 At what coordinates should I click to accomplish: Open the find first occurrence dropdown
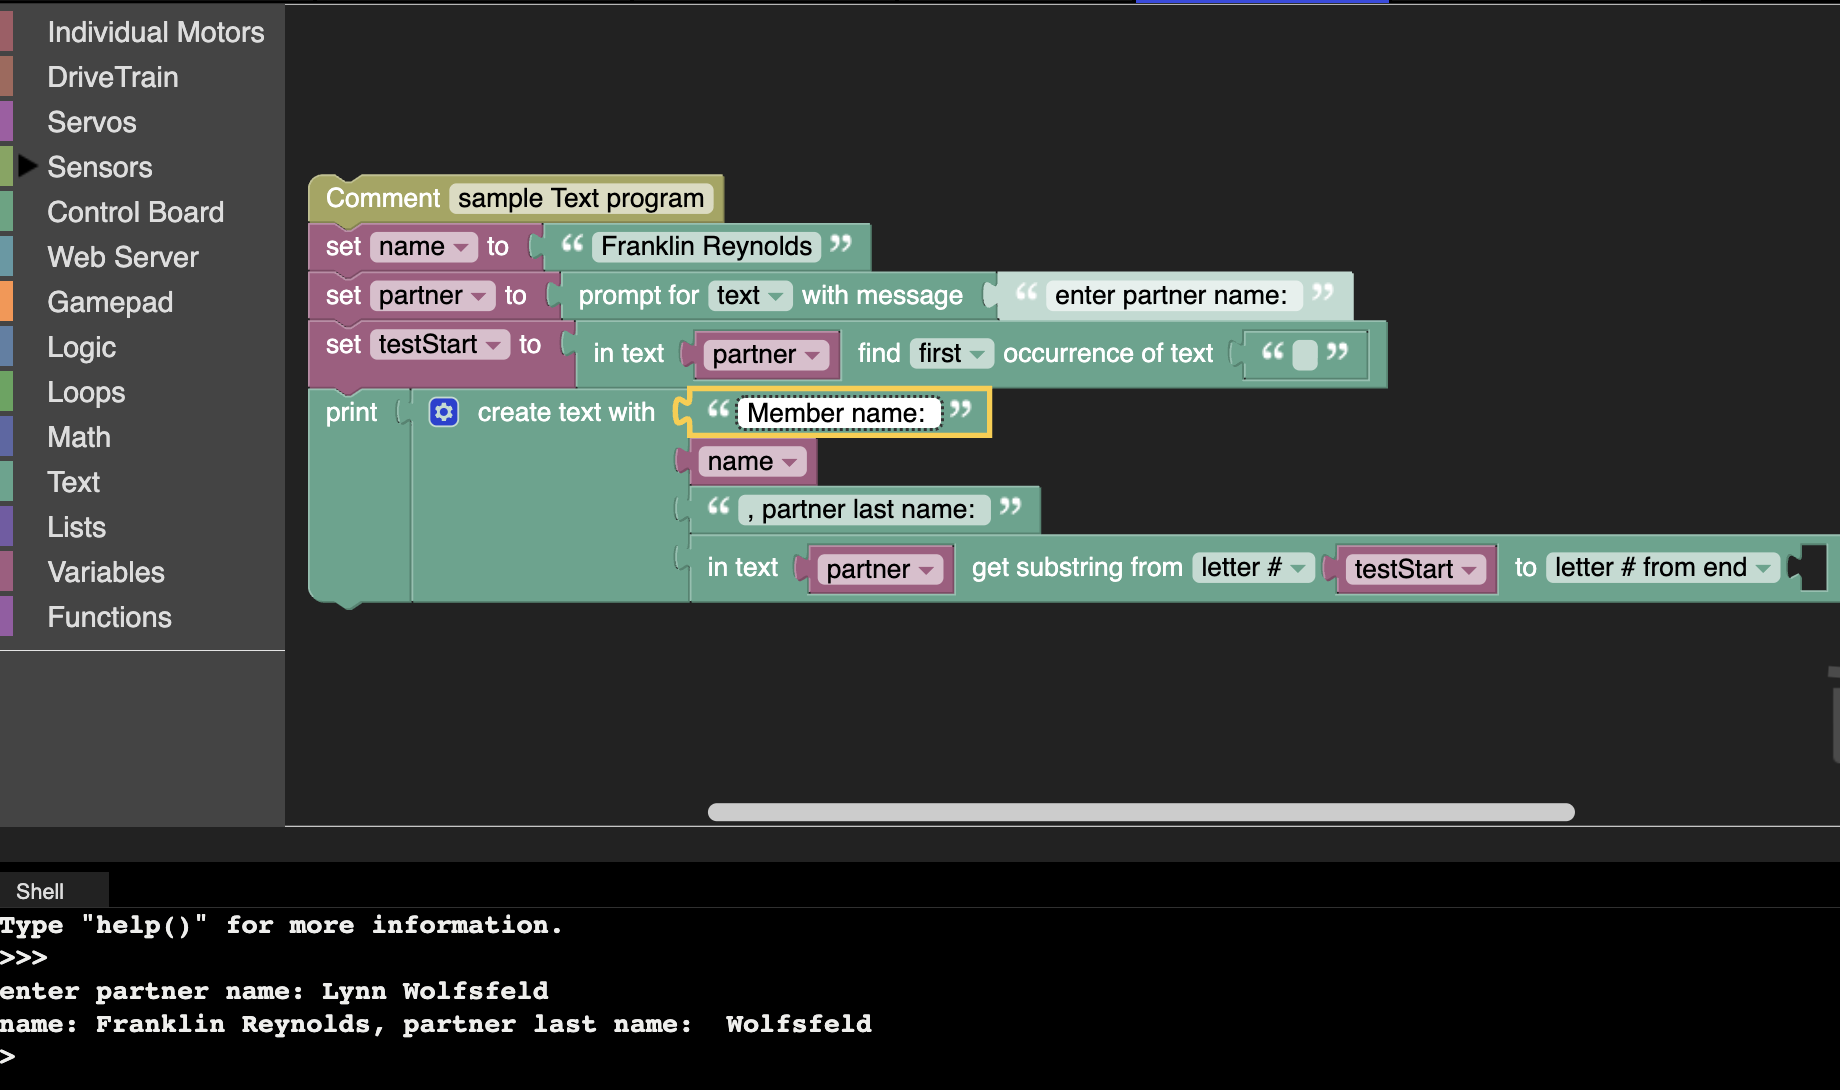tap(951, 353)
